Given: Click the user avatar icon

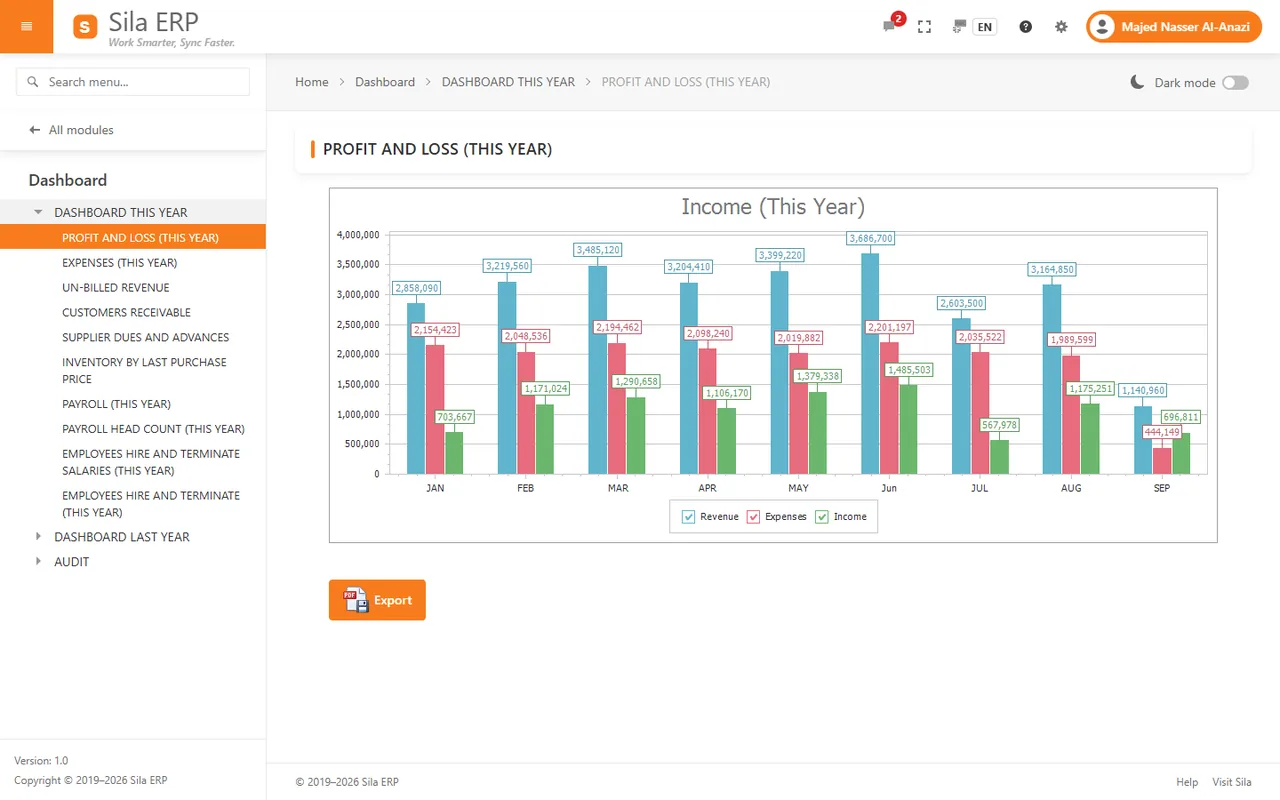Looking at the screenshot, I should tap(1102, 27).
